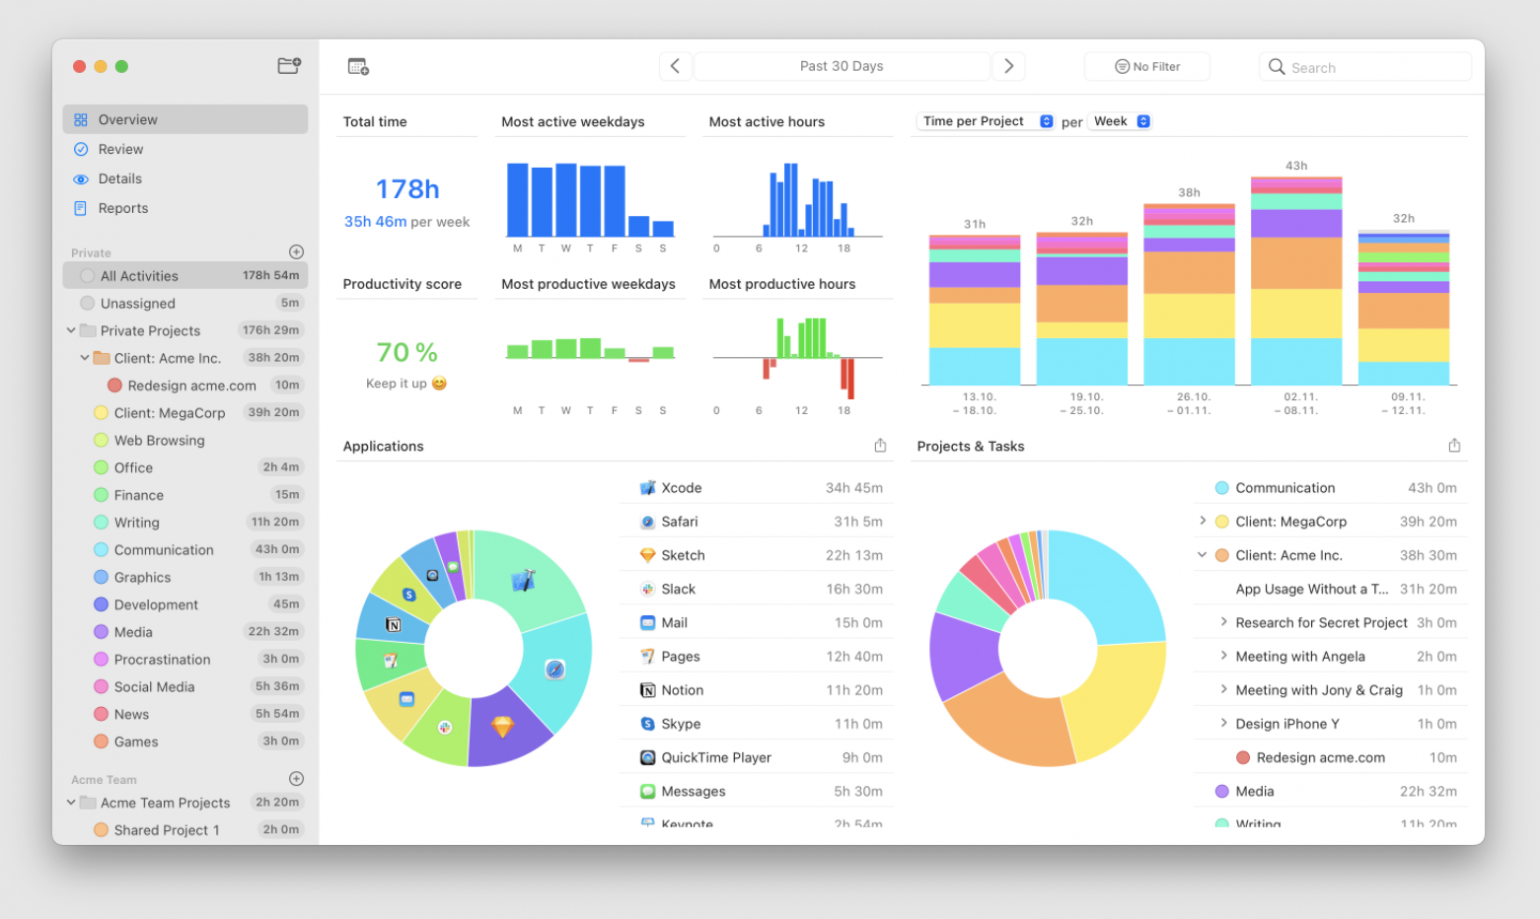1540x919 pixels.
Task: Open the Week period dropdown
Action: [x=1119, y=120]
